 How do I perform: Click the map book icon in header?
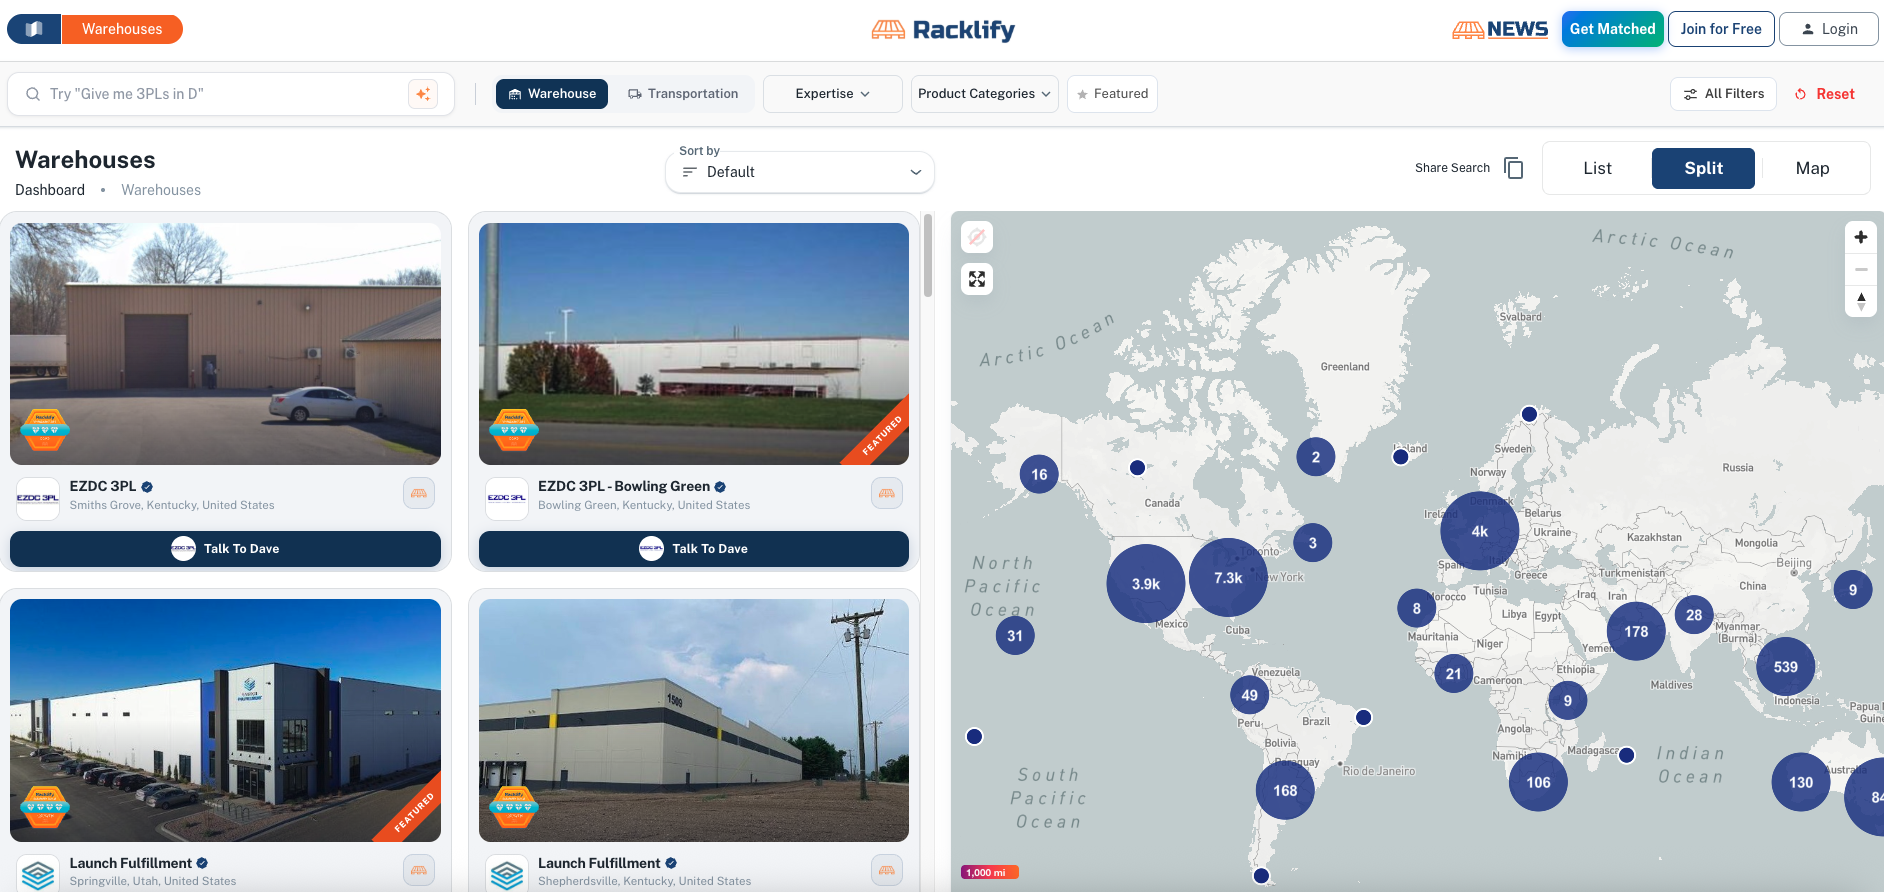[x=34, y=29]
